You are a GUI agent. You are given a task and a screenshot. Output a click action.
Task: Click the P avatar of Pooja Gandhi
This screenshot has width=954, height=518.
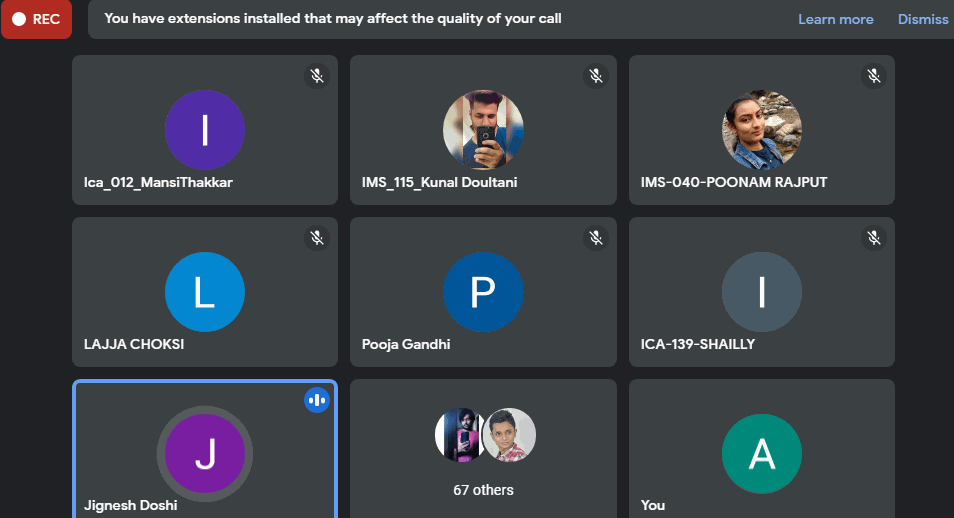click(483, 292)
